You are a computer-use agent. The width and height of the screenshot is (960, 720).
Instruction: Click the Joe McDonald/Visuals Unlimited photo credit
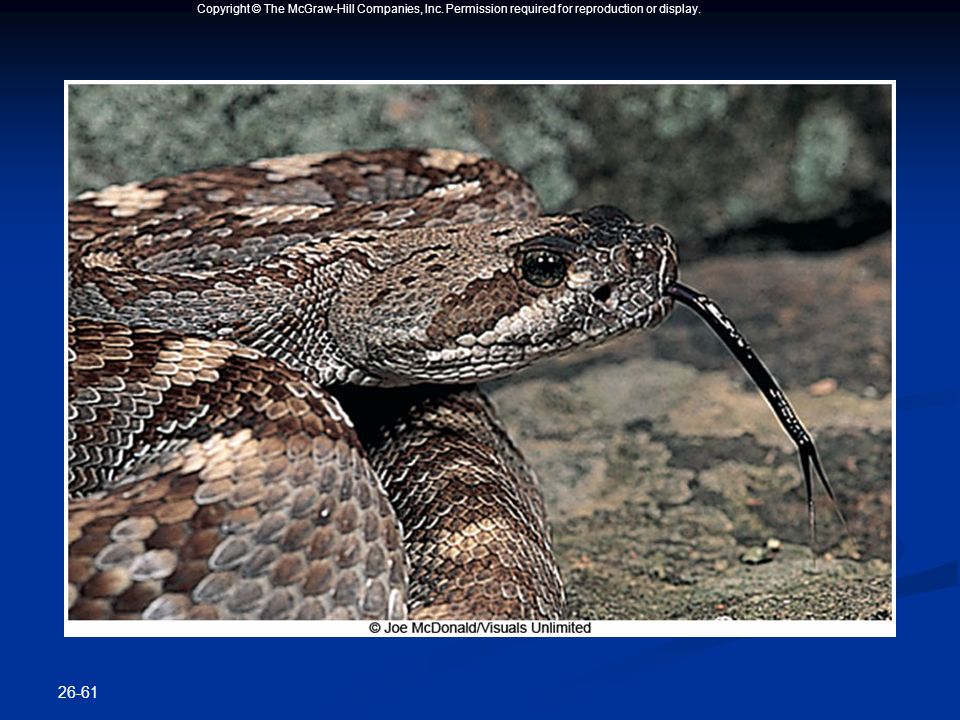[479, 628]
